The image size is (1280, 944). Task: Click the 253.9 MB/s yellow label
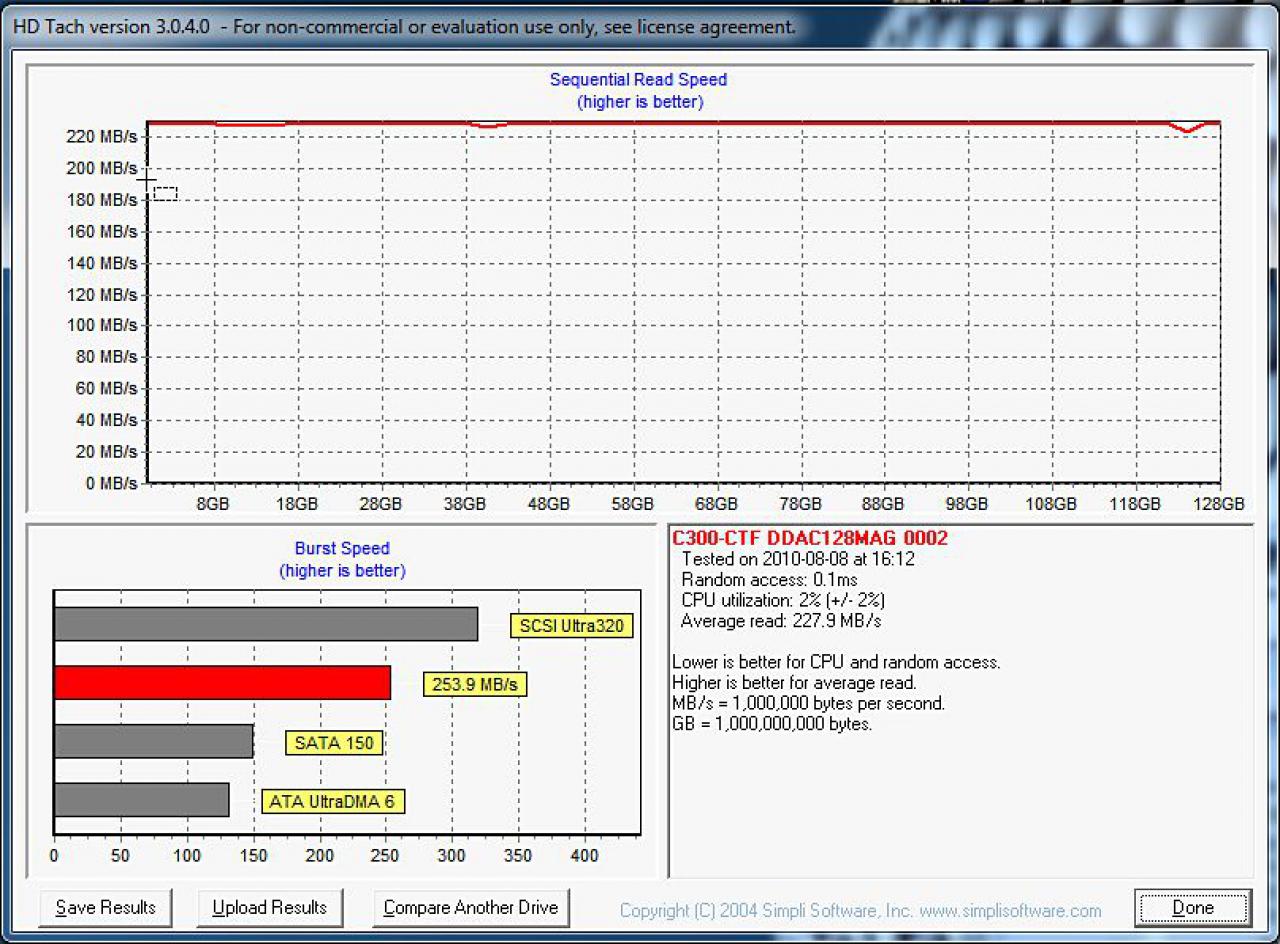pyautogui.click(x=474, y=685)
